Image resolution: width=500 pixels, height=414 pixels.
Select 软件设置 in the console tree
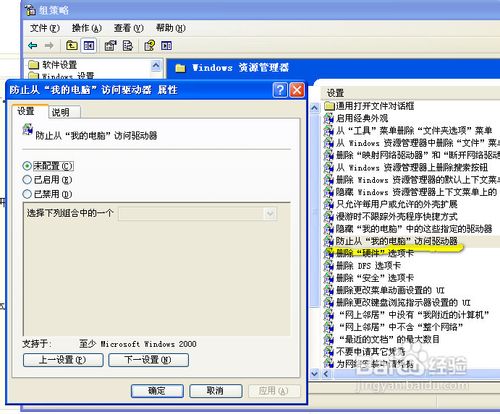tap(60, 65)
